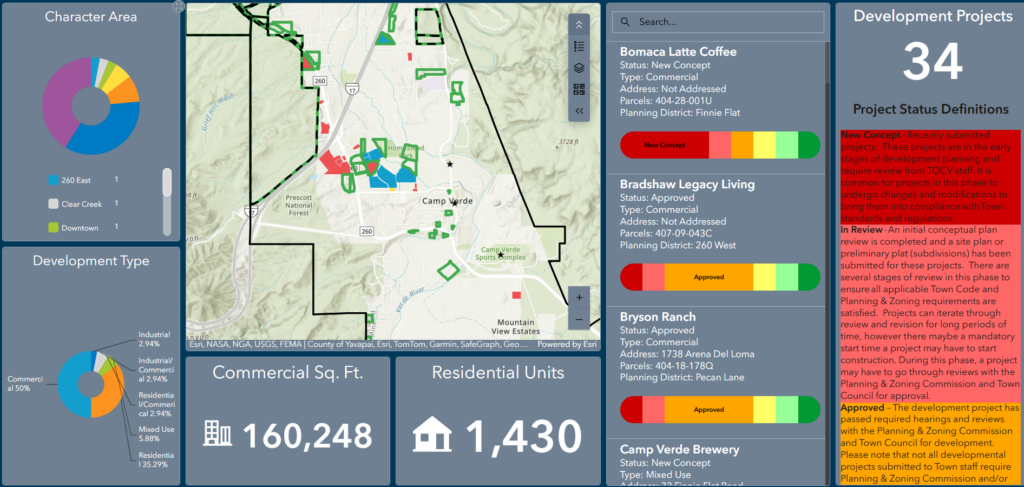1024x487 pixels.
Task: Click the Character Area legend scrollbar
Action: pos(166,187)
